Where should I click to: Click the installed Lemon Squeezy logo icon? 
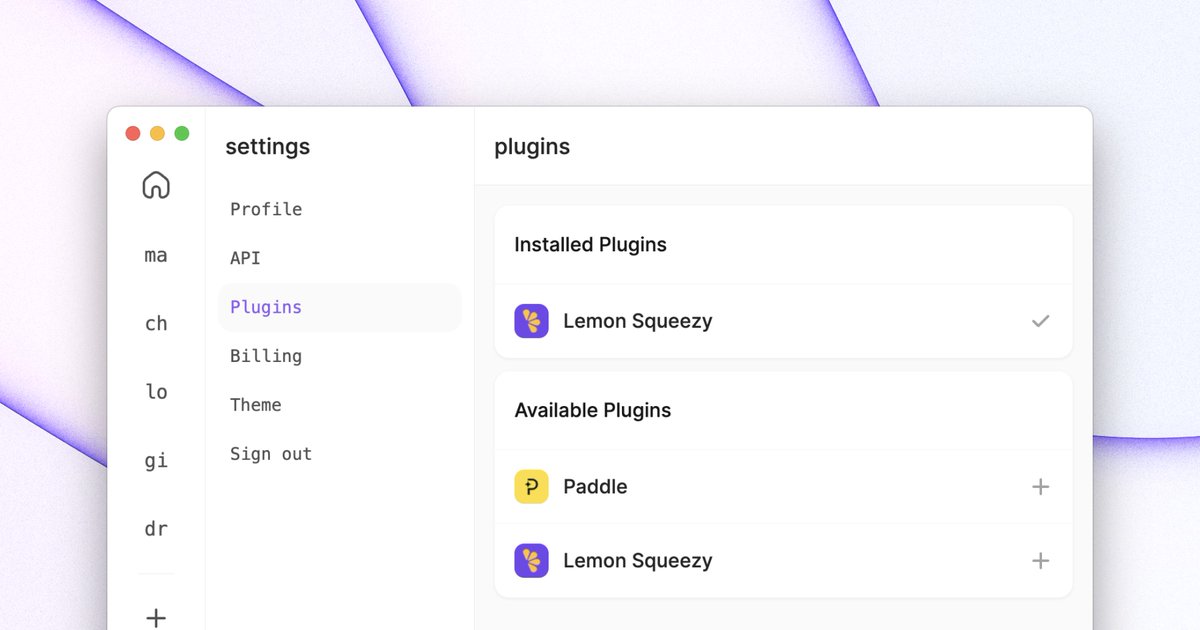tap(531, 321)
